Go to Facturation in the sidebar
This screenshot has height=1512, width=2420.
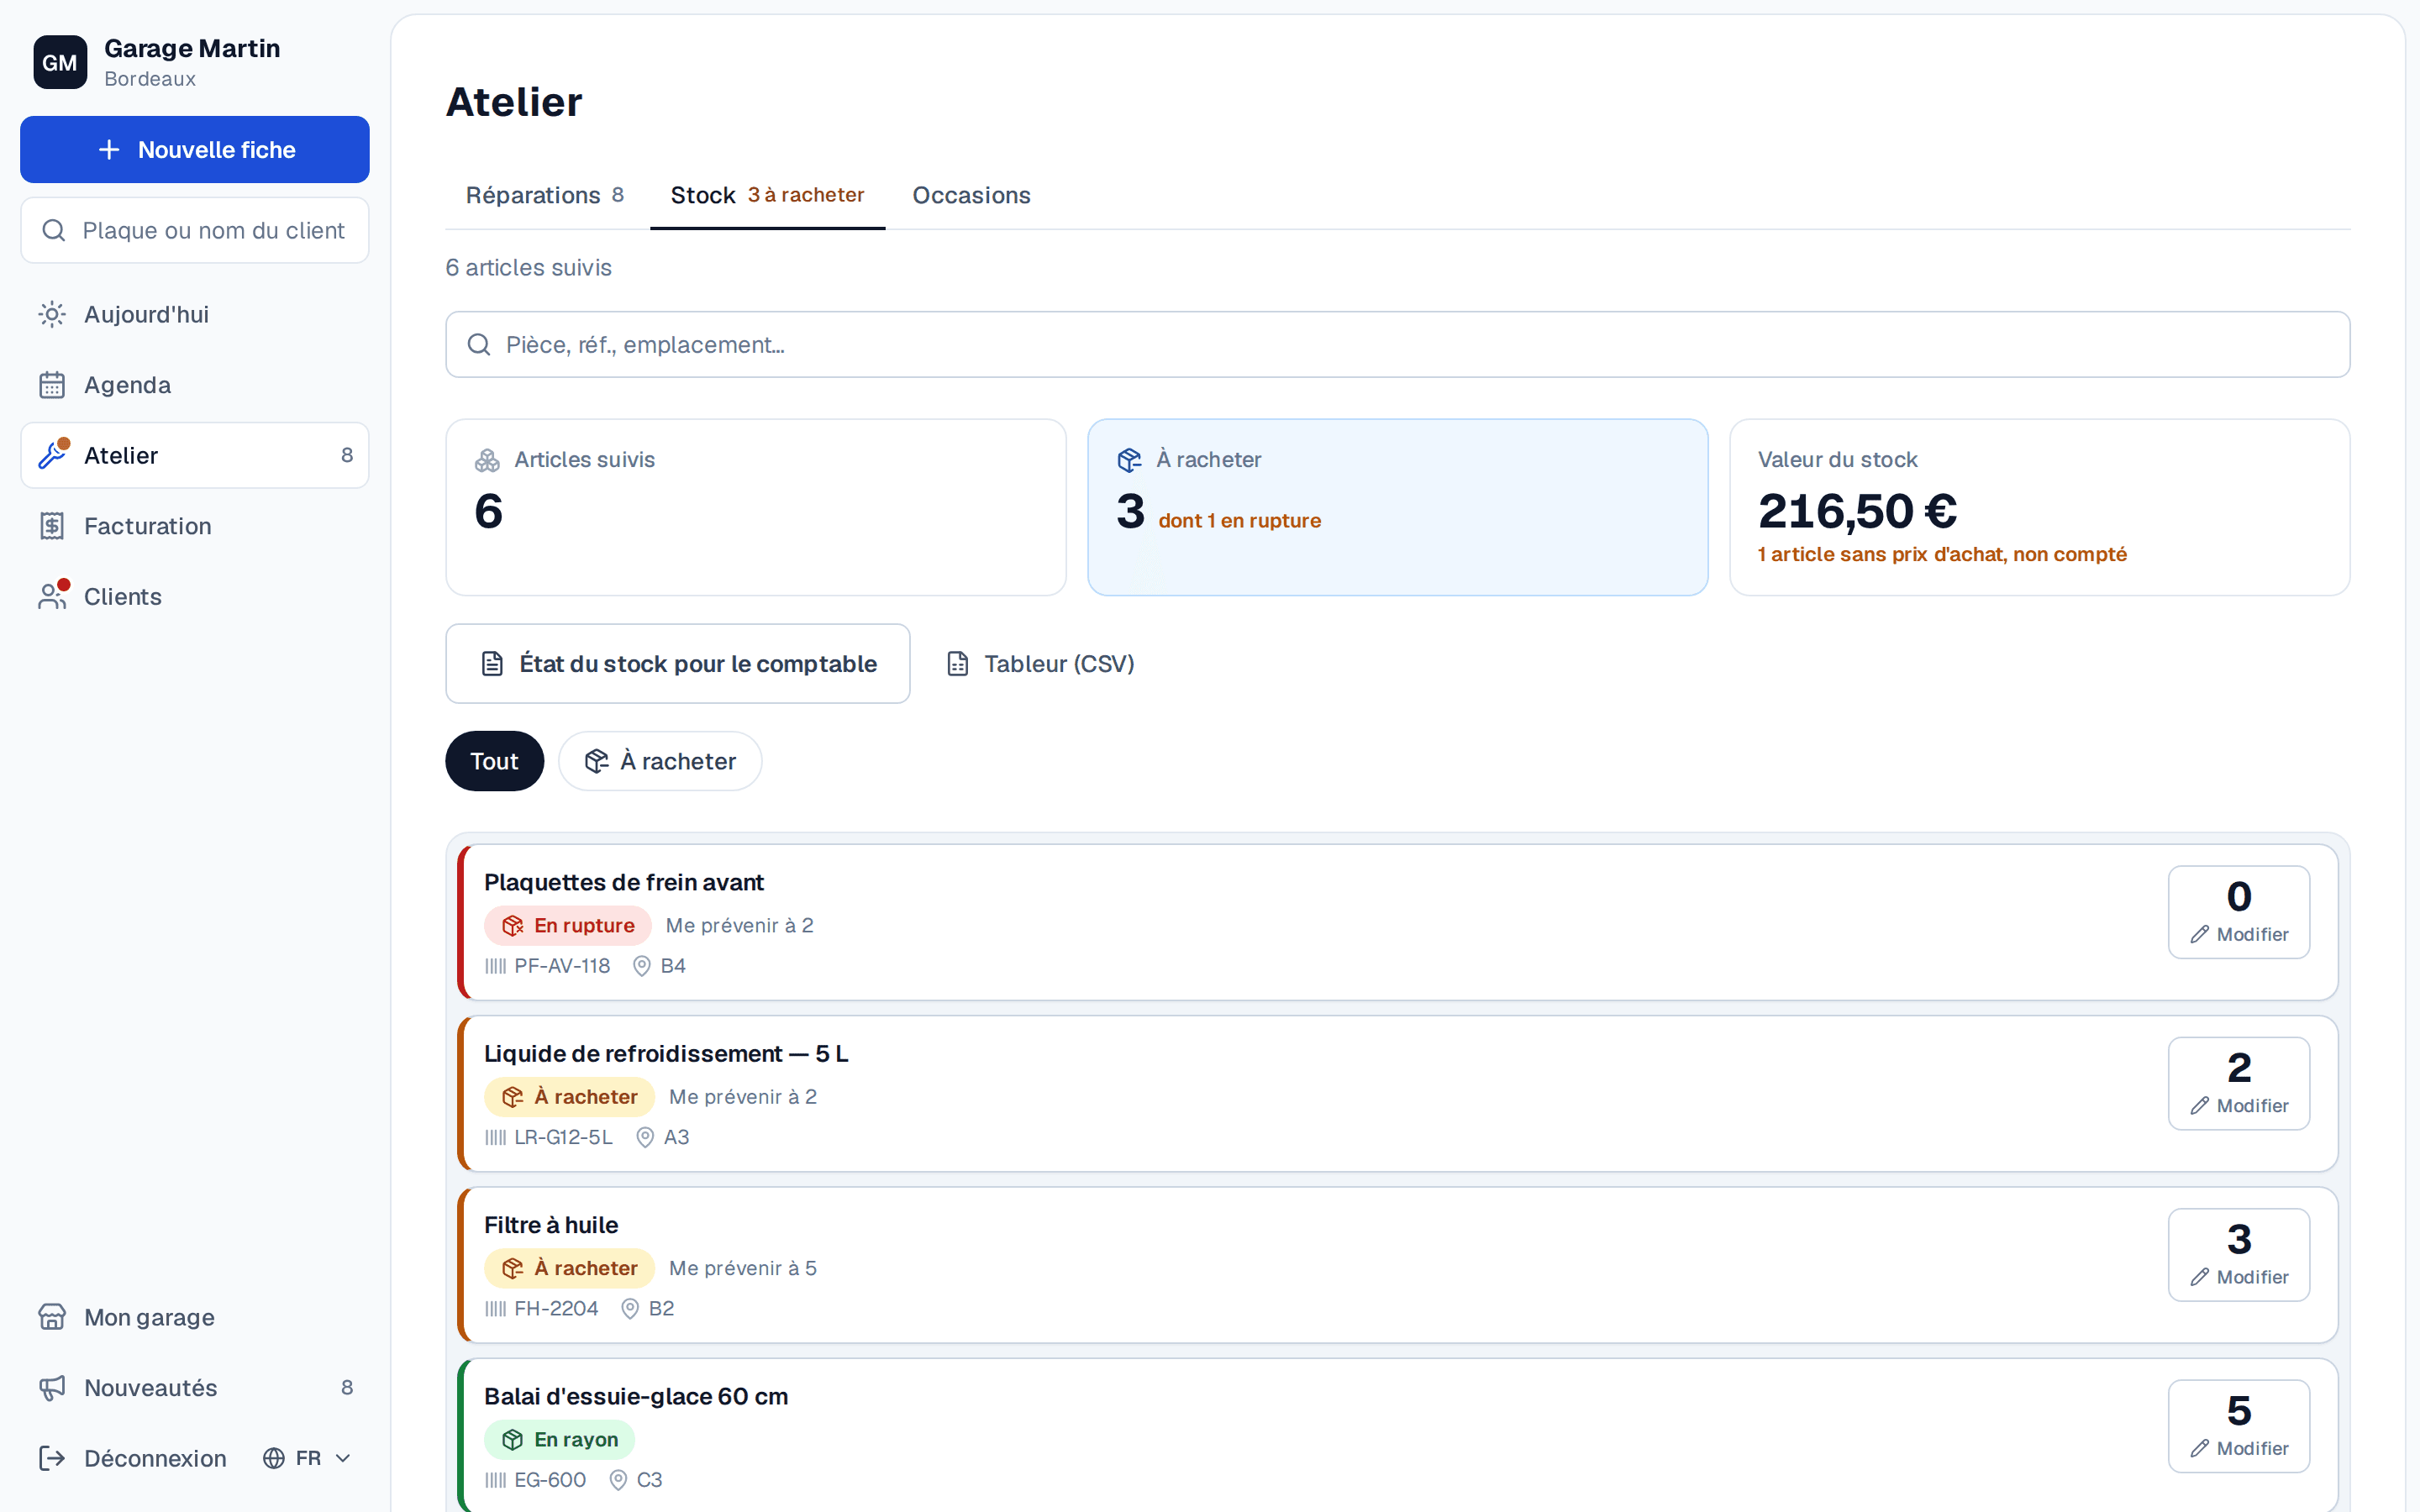(x=195, y=526)
